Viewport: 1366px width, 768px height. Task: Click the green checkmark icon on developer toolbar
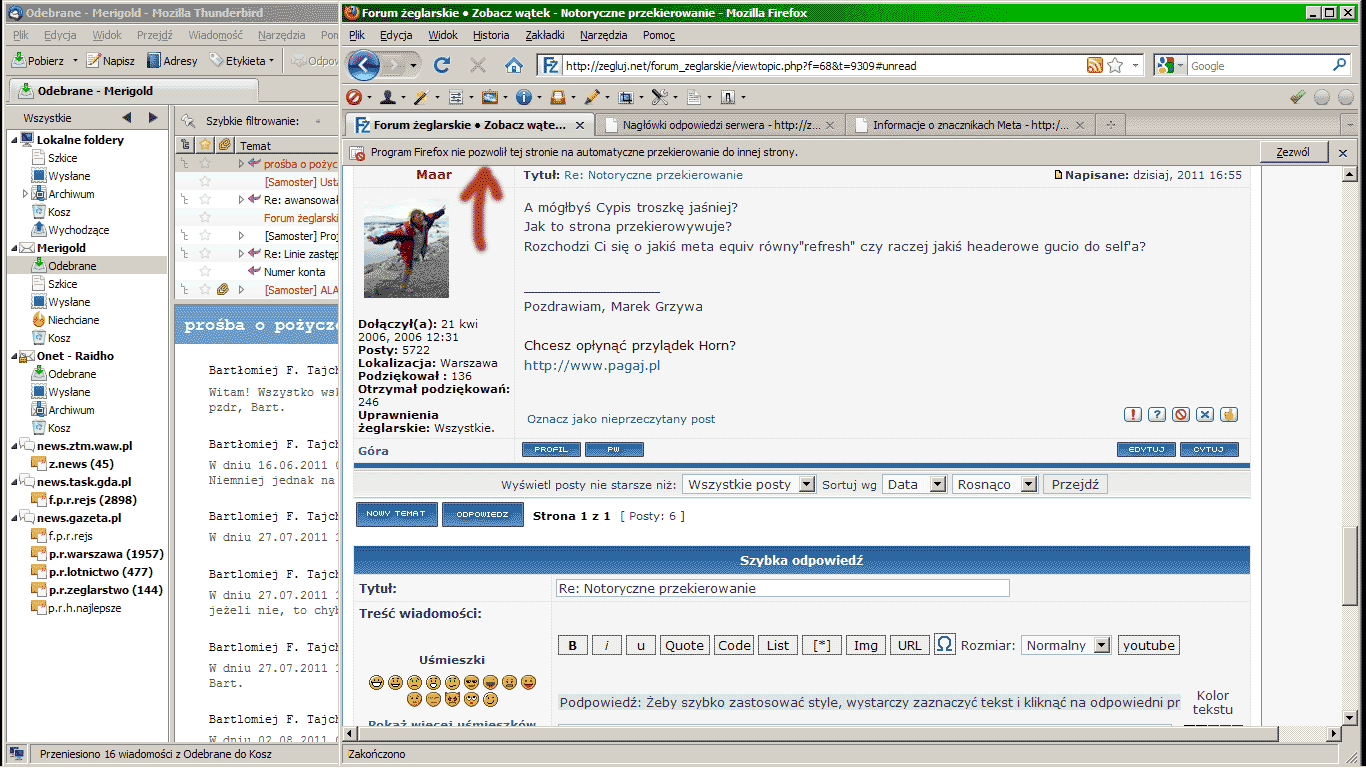[1298, 97]
